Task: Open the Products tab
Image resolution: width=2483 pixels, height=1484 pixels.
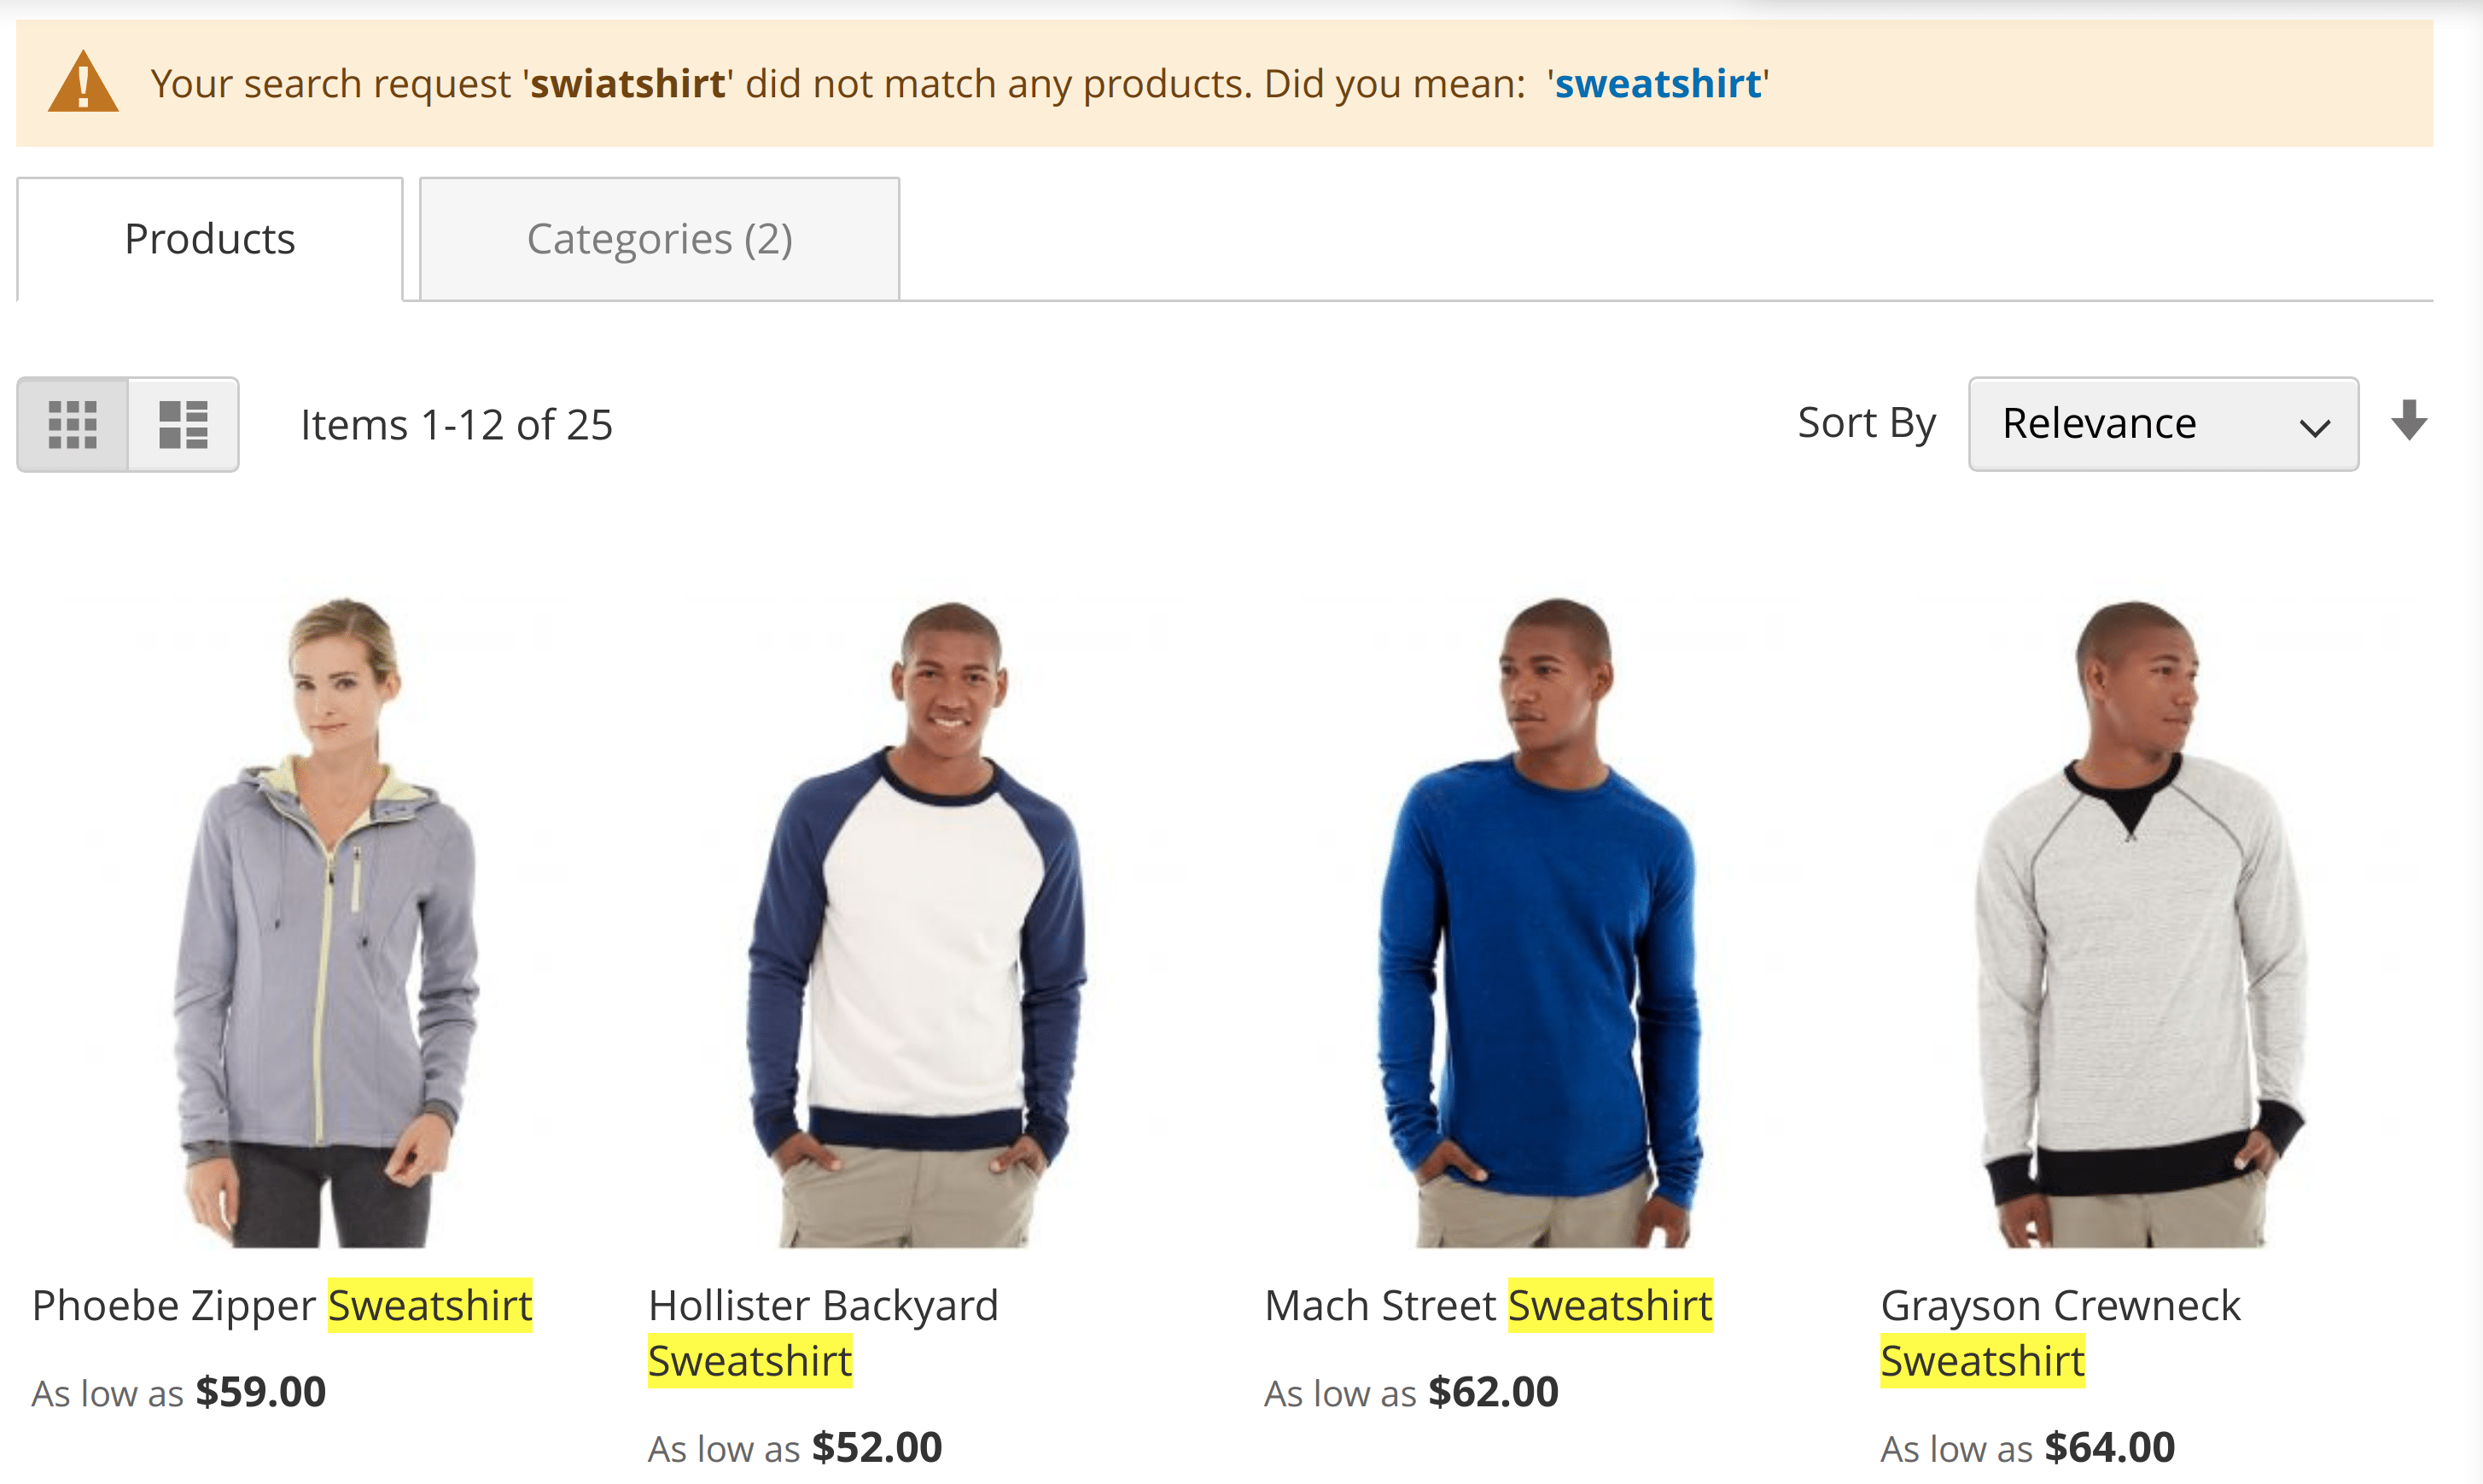Action: pyautogui.click(x=210, y=239)
